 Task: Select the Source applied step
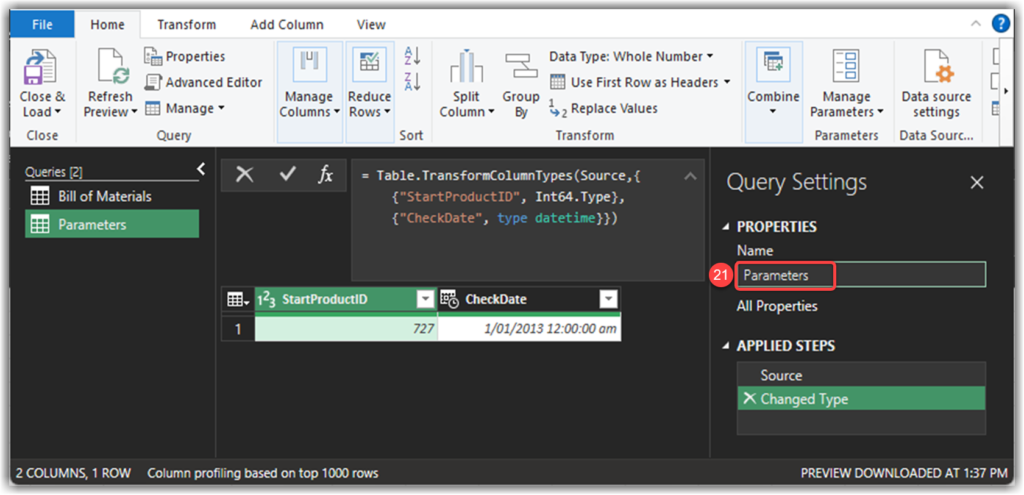click(861, 375)
